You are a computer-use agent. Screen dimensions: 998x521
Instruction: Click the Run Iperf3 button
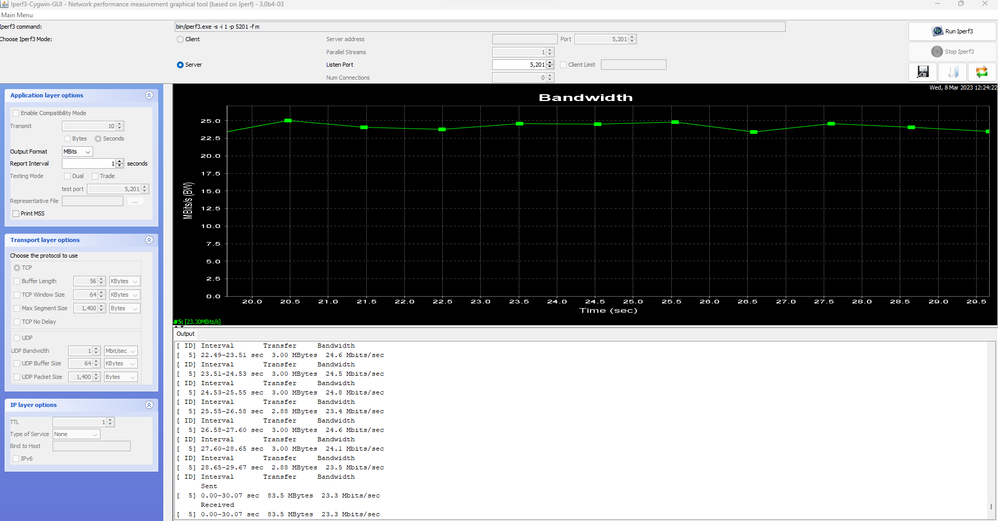[952, 32]
